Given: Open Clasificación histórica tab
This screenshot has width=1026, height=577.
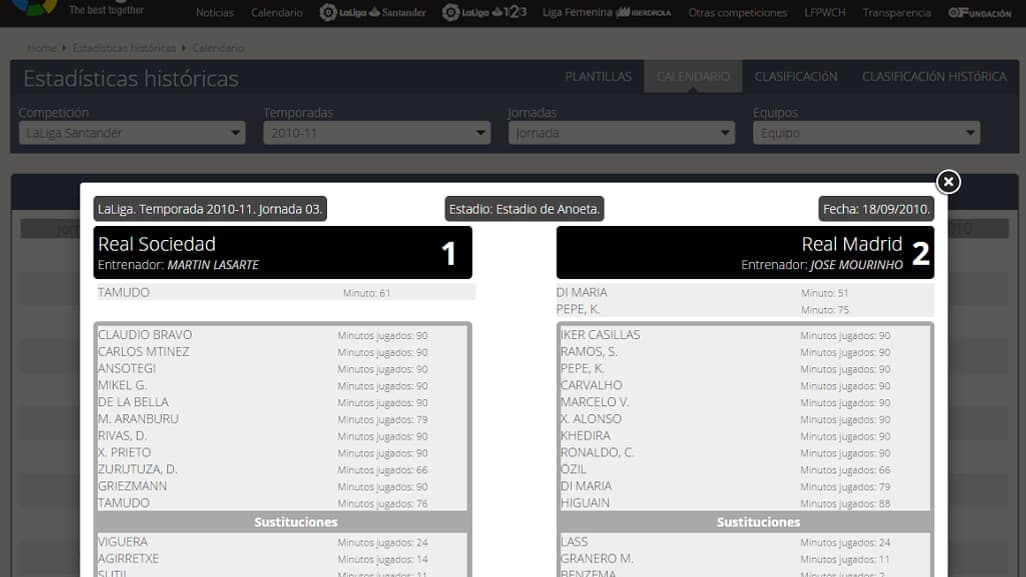Looking at the screenshot, I should (934, 77).
